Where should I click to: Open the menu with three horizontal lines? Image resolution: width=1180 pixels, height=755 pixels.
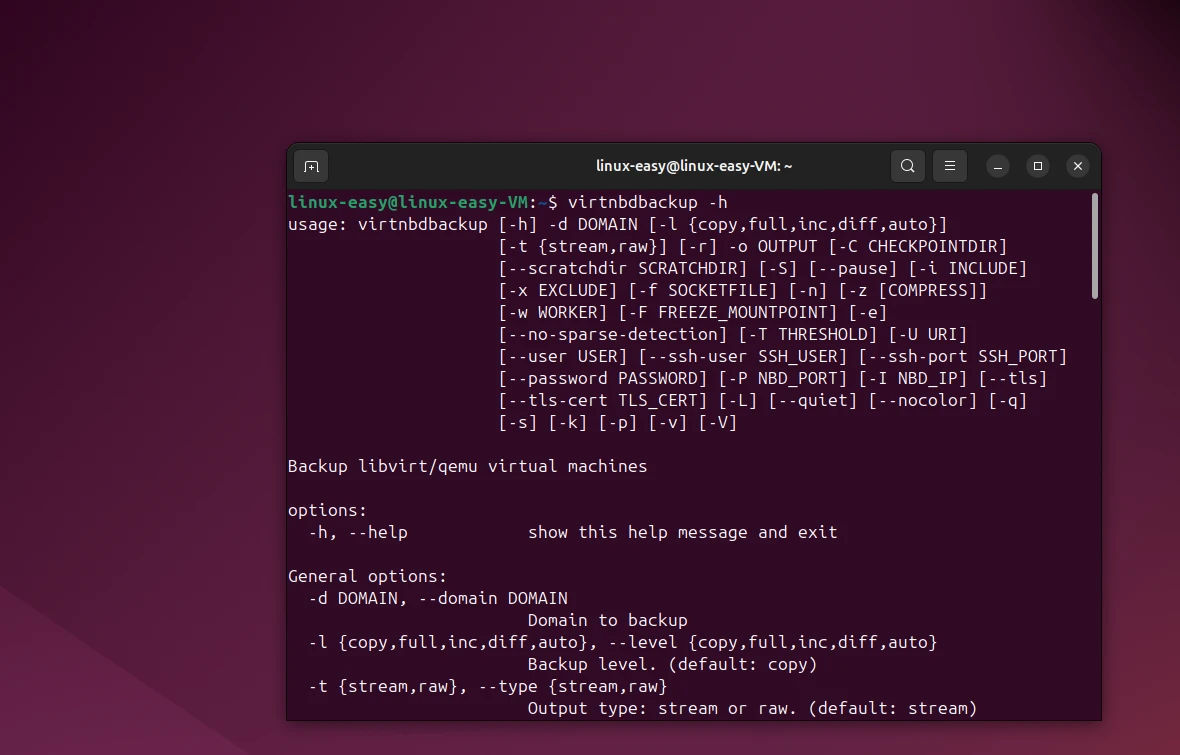coord(949,166)
